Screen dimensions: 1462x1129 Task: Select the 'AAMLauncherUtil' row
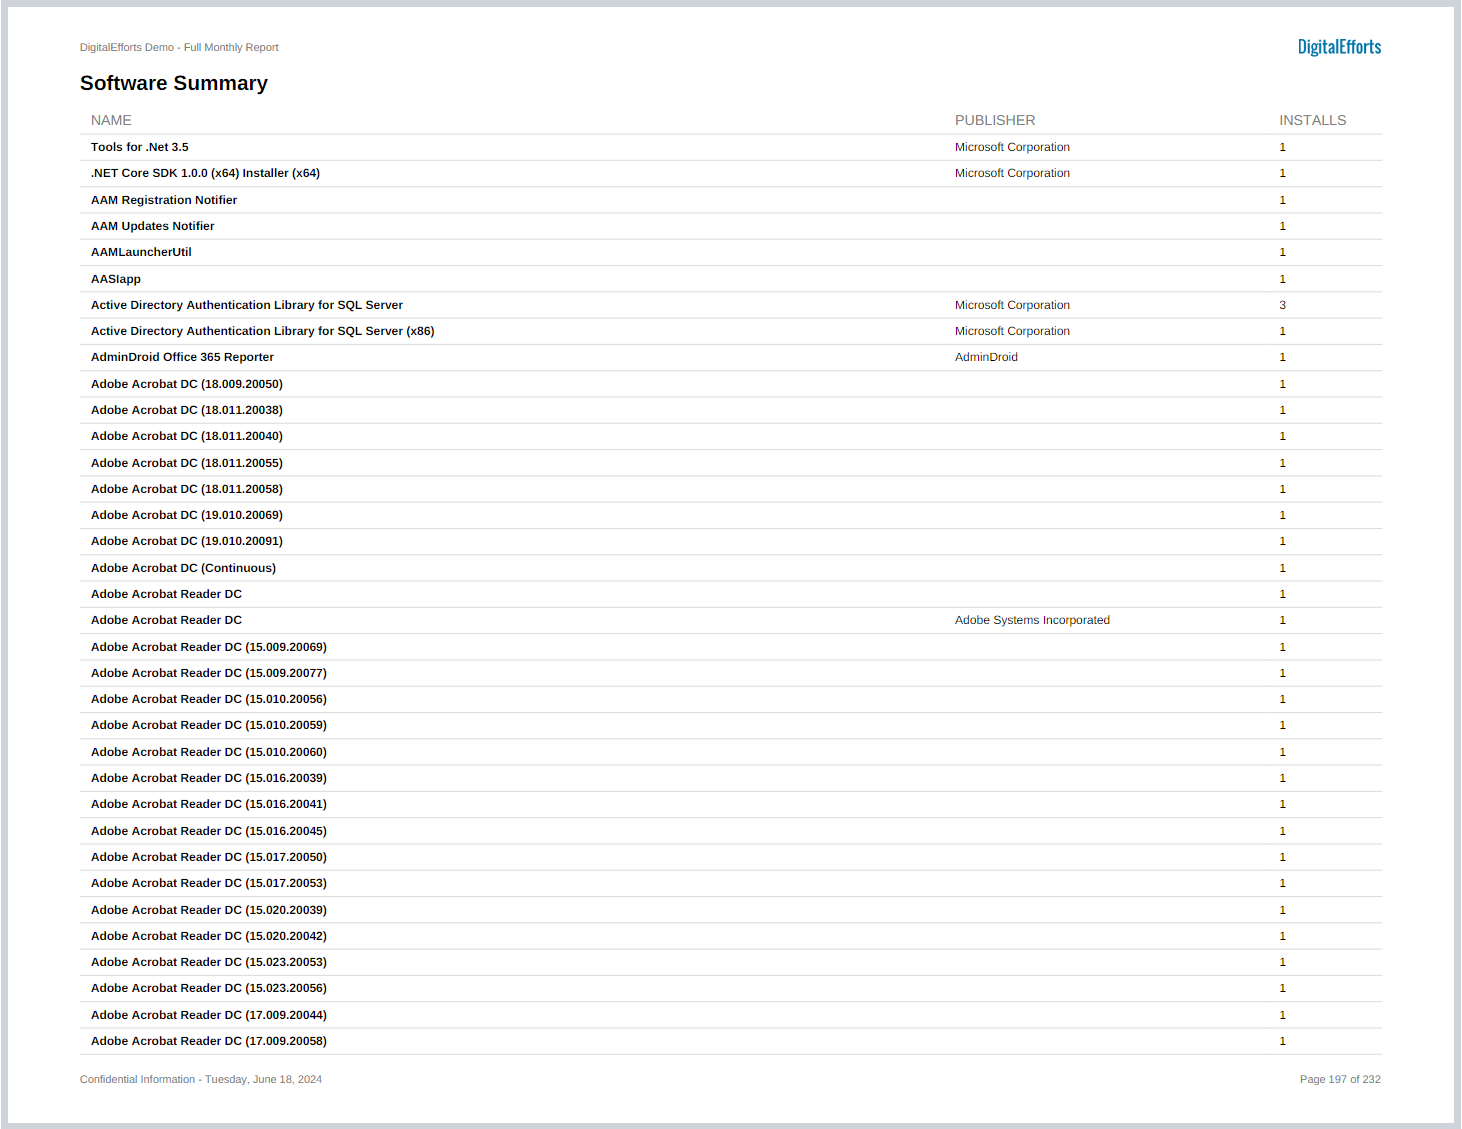click(731, 252)
